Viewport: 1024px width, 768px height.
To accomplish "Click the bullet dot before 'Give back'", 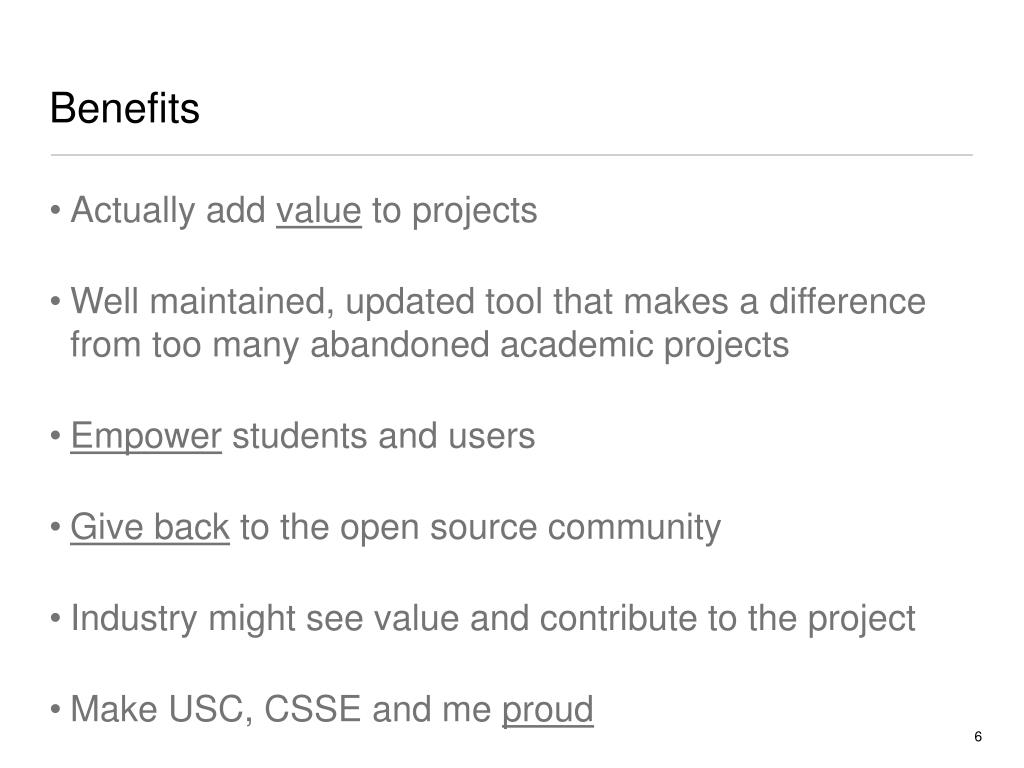I will click(56, 526).
